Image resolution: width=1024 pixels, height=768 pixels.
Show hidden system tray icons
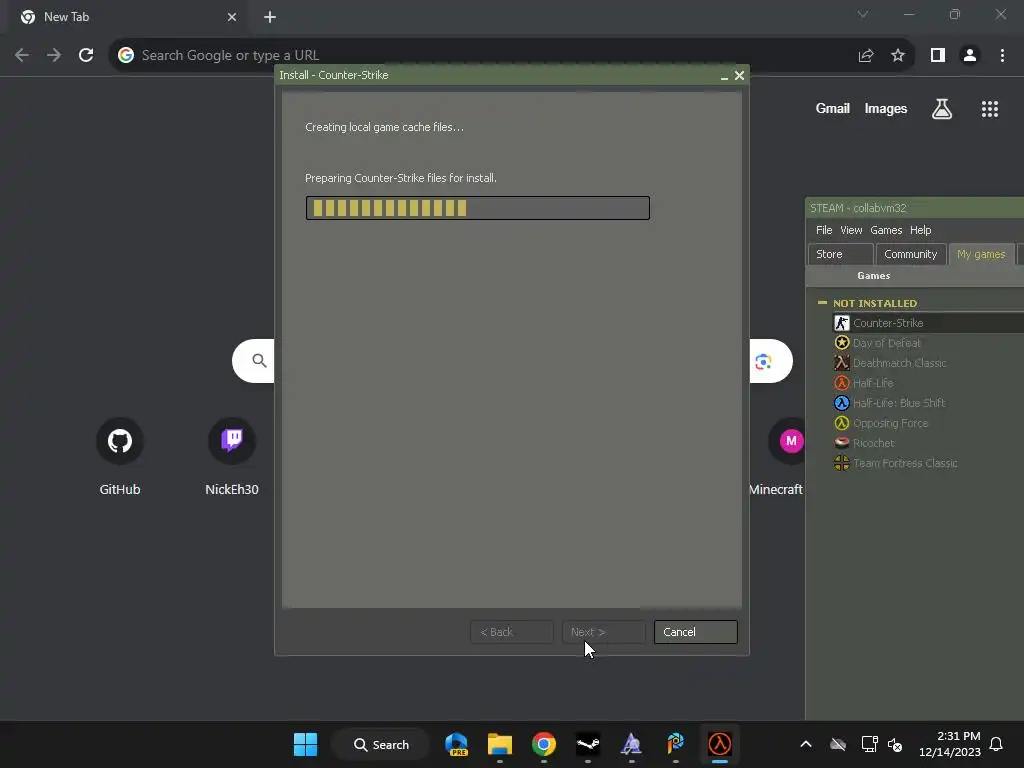coord(806,744)
